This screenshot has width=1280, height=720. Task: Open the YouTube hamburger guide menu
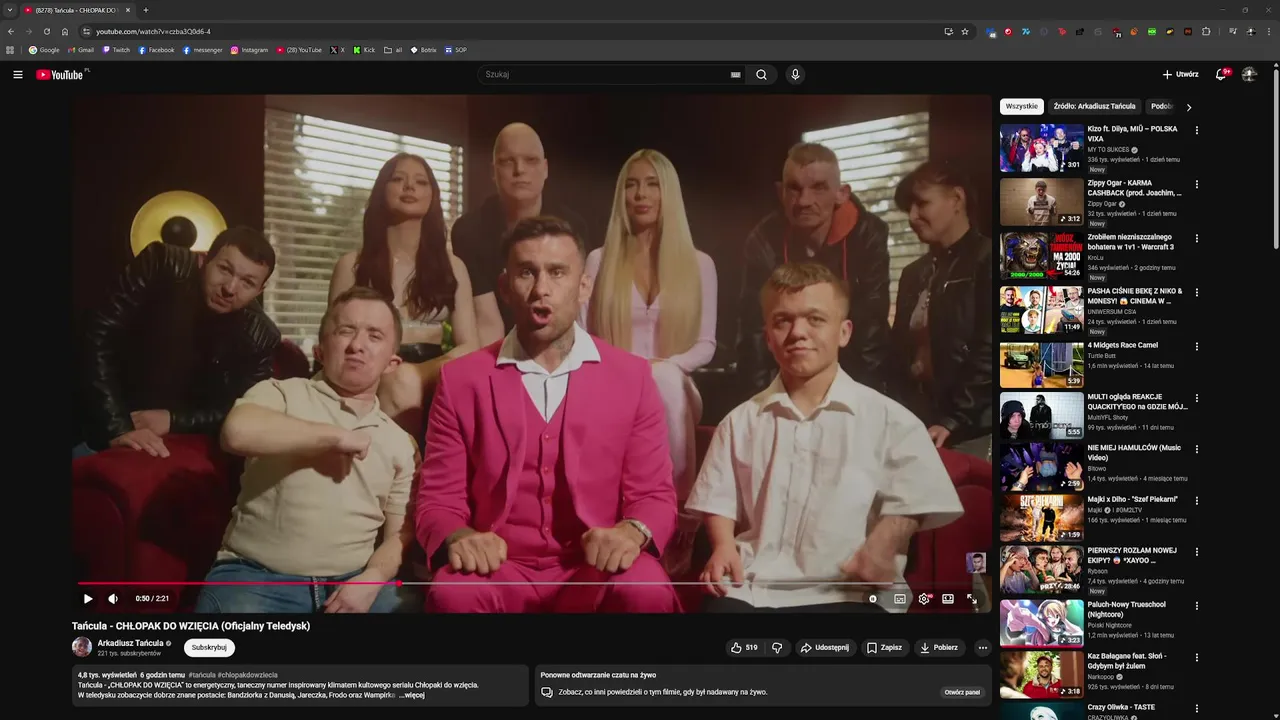pyautogui.click(x=17, y=75)
